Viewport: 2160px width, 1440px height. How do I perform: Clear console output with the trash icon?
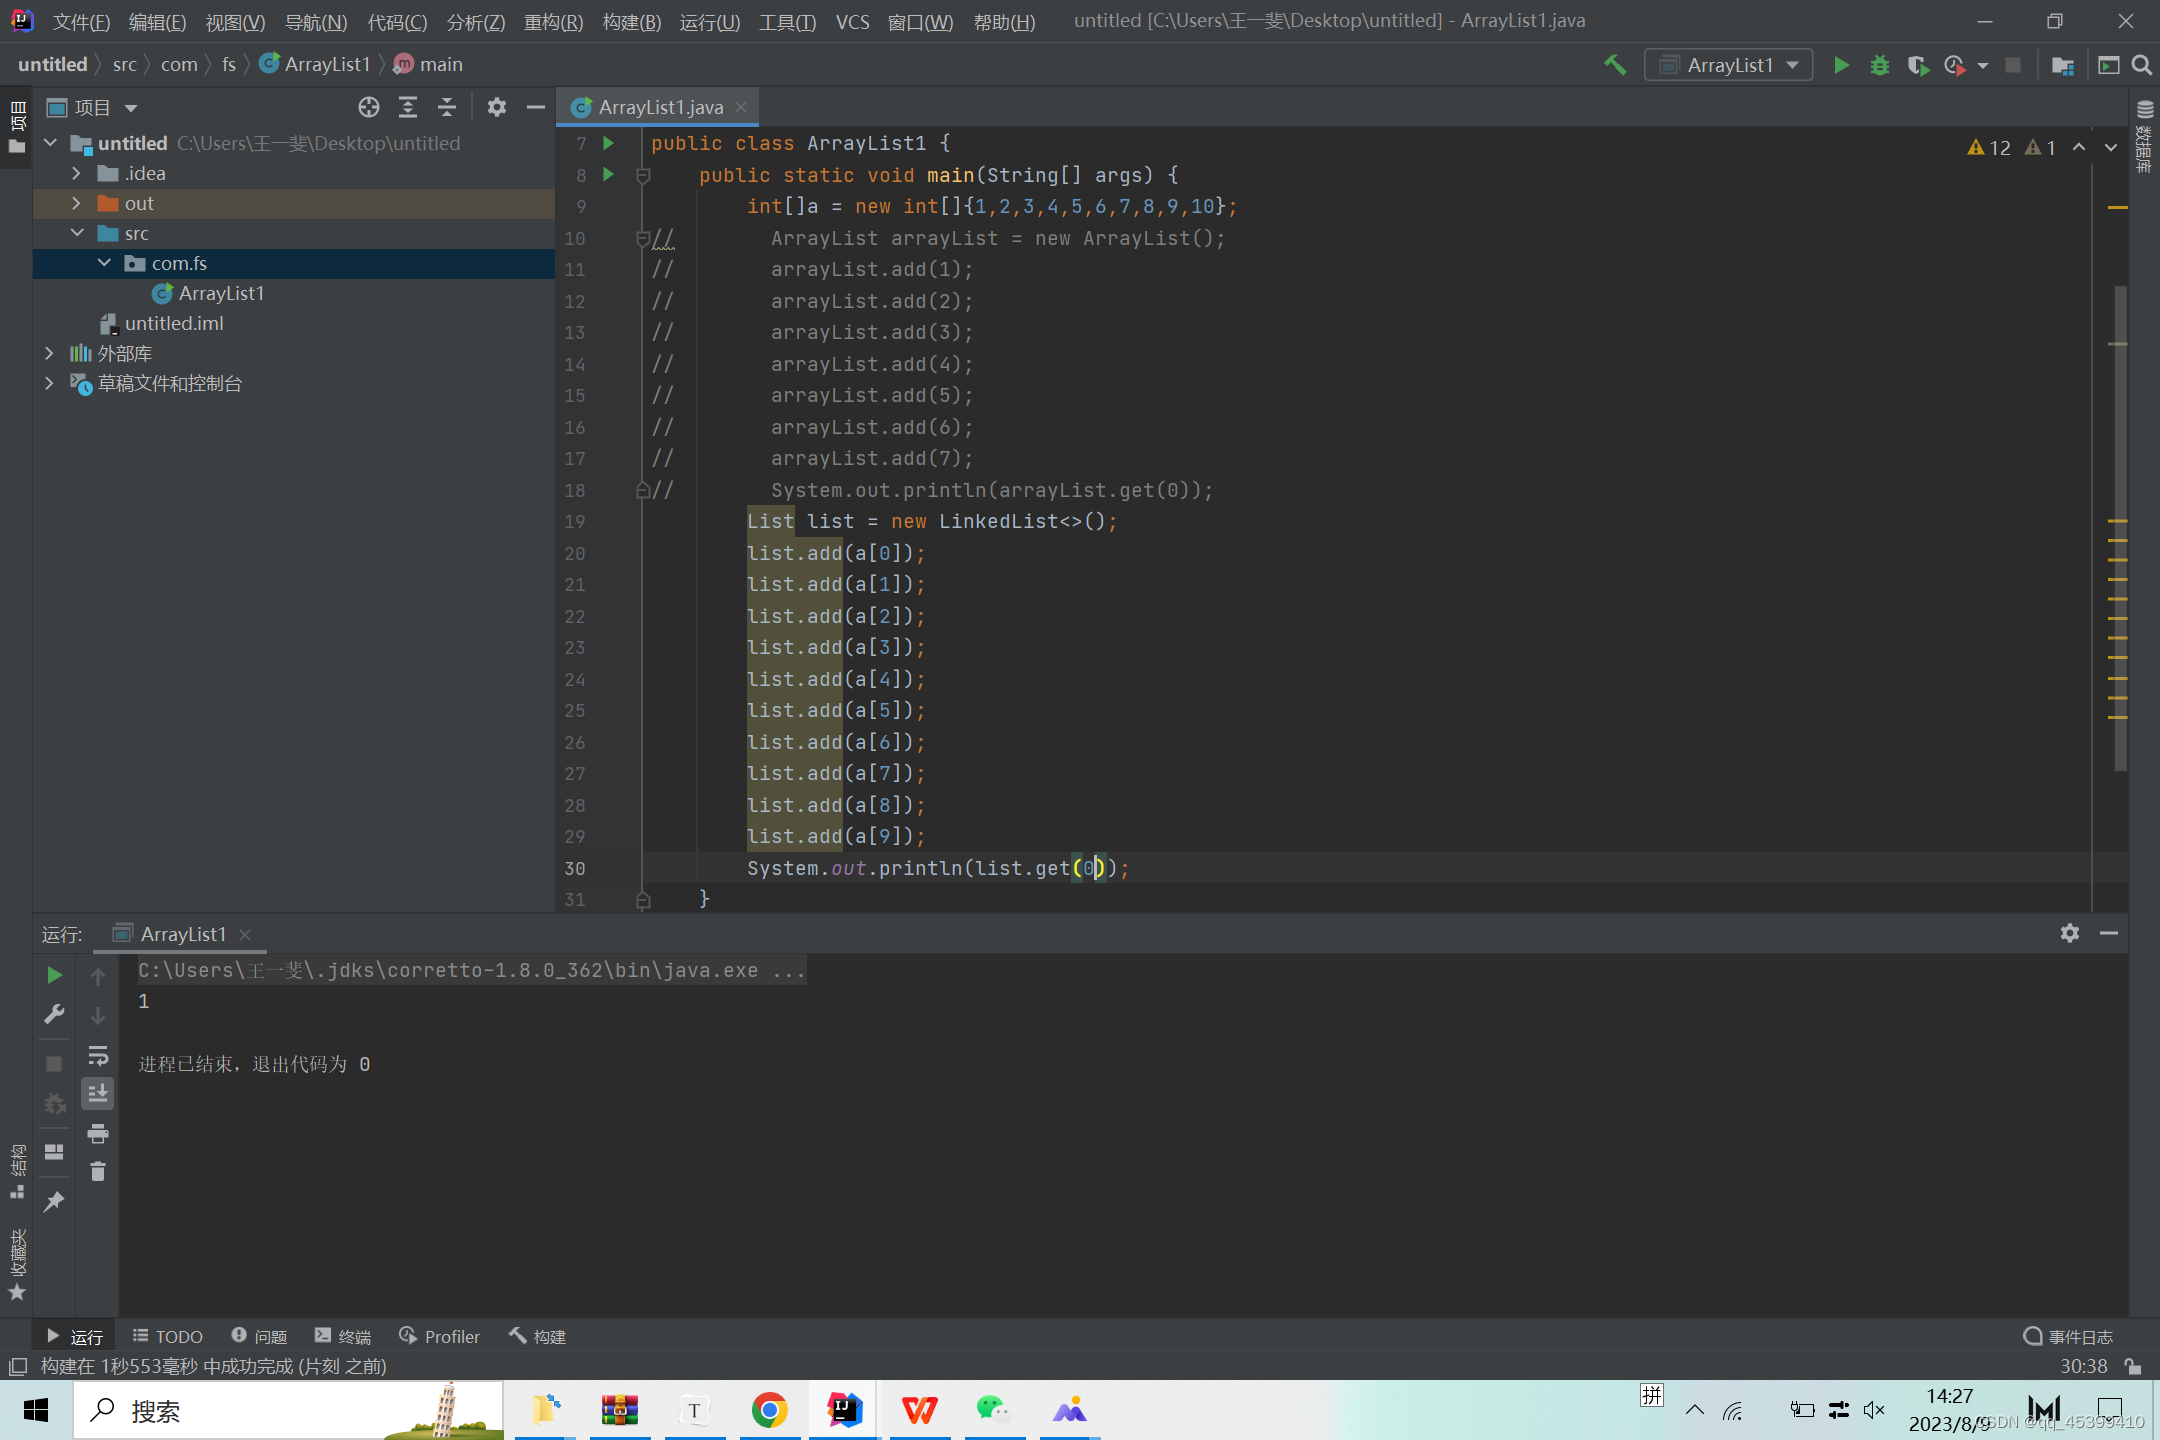click(x=98, y=1171)
